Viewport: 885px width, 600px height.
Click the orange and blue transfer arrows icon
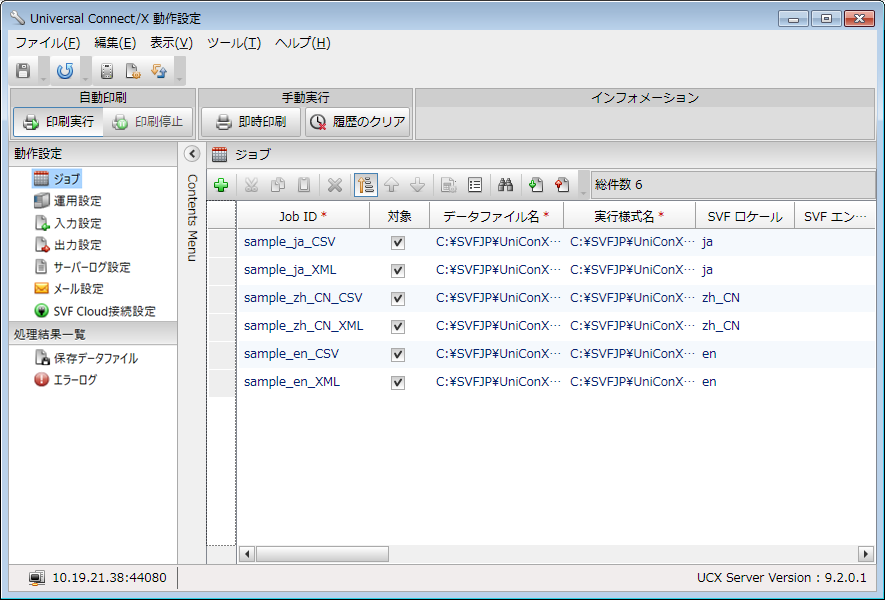pos(159,71)
